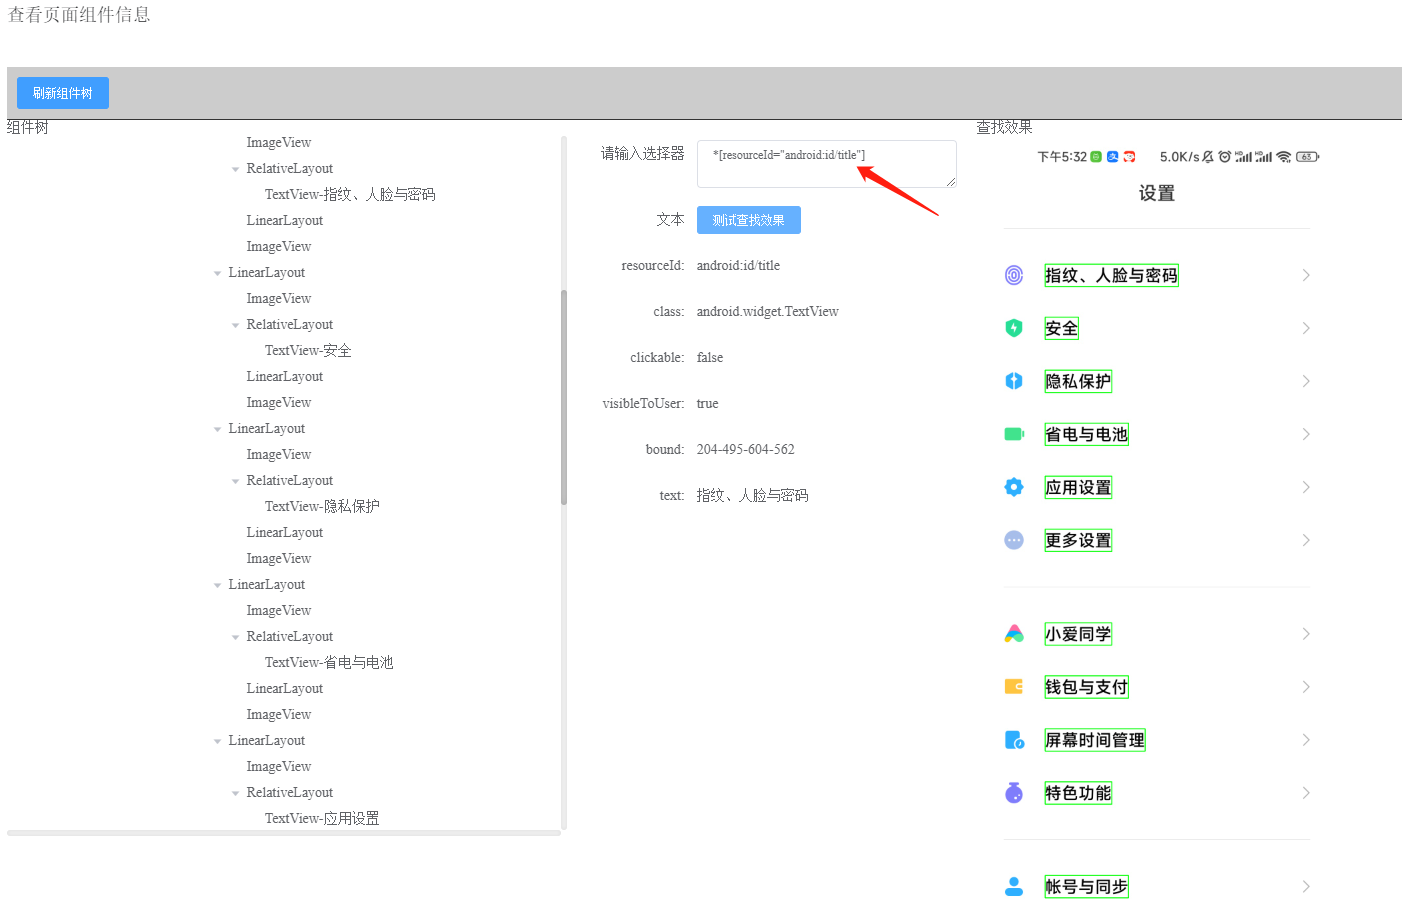Select the 隐私保护 privacy icon
1402x904 pixels.
[1014, 380]
